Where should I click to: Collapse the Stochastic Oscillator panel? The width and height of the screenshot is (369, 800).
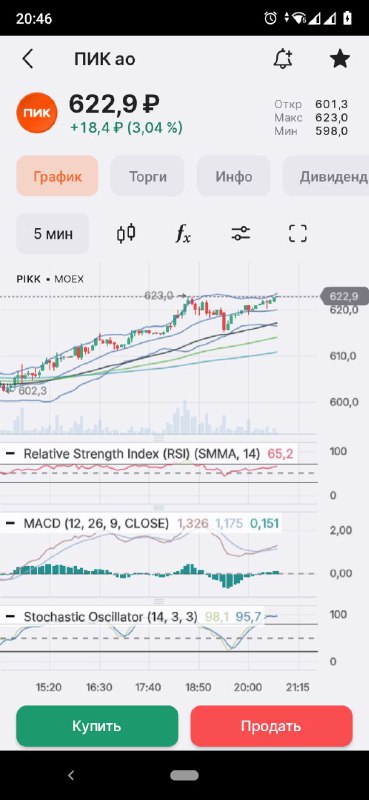click(11, 616)
